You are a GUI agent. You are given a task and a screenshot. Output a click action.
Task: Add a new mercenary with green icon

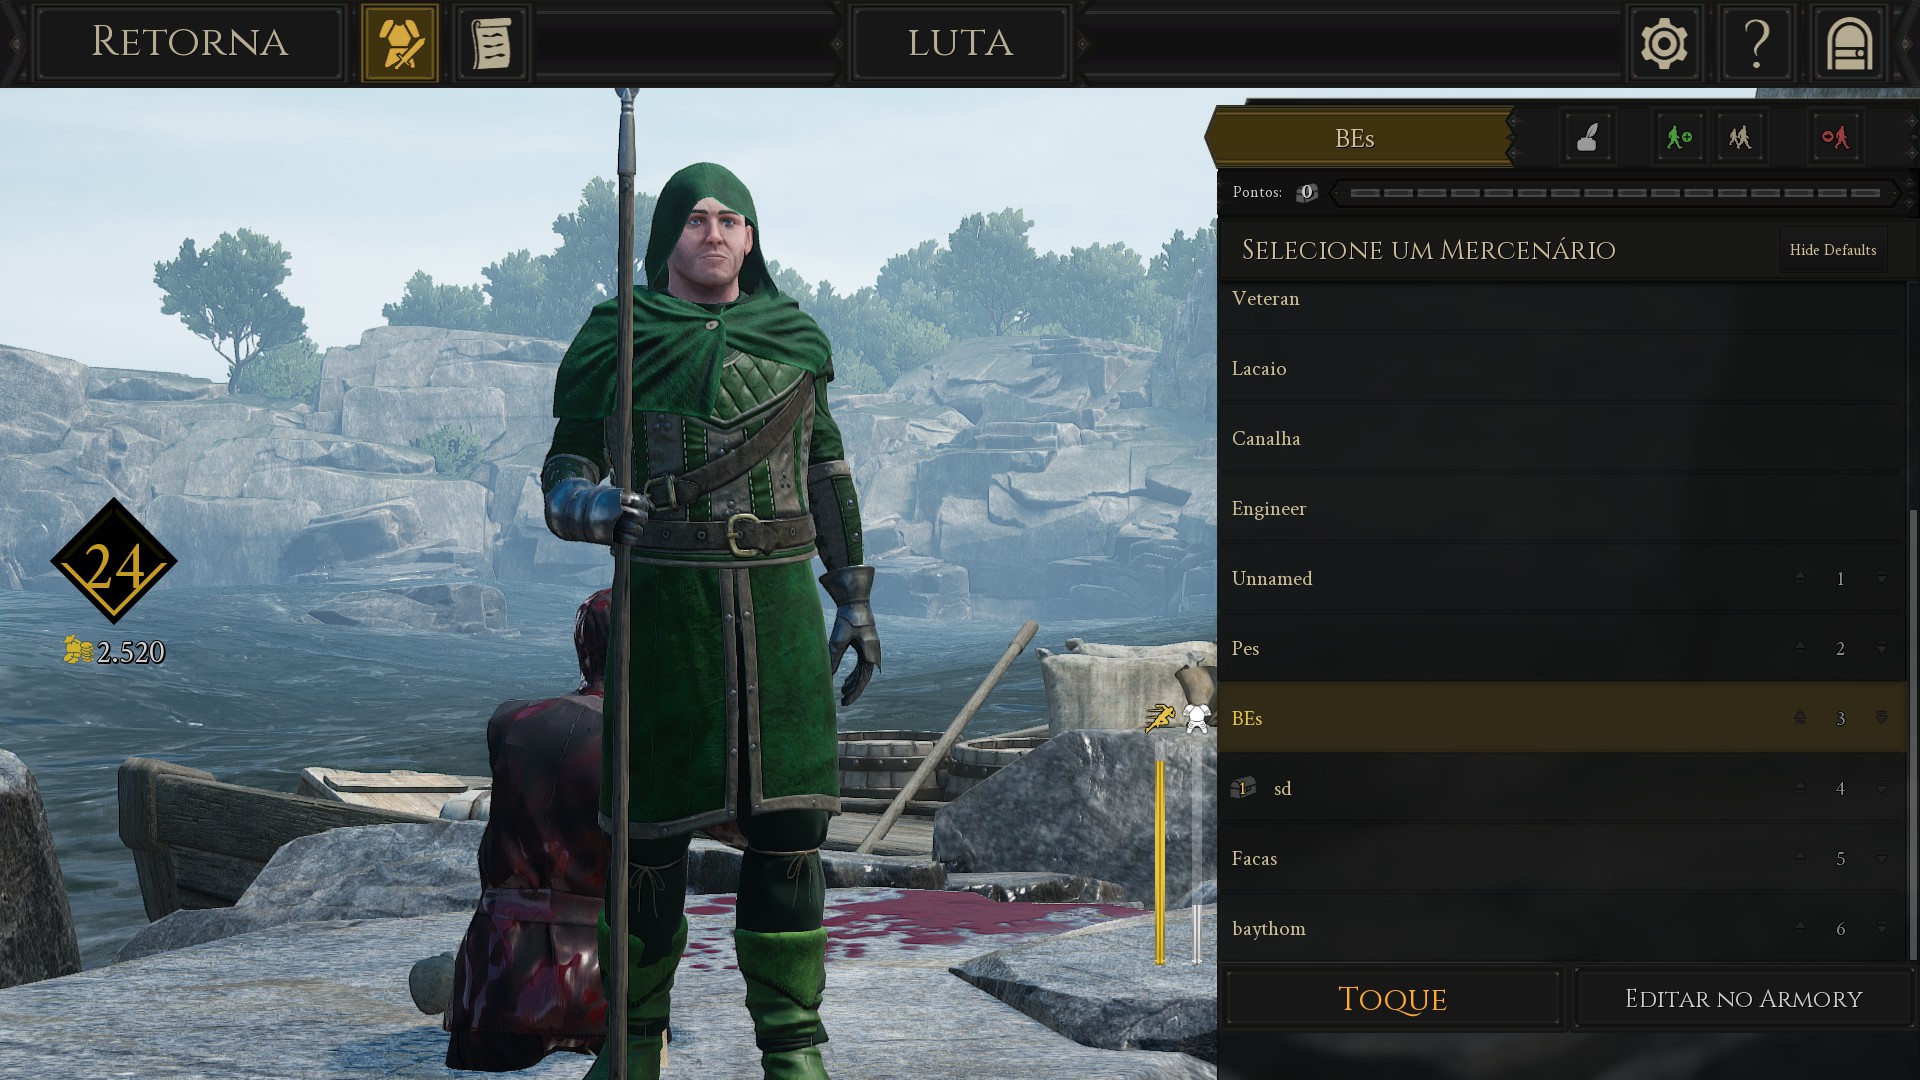(1679, 137)
